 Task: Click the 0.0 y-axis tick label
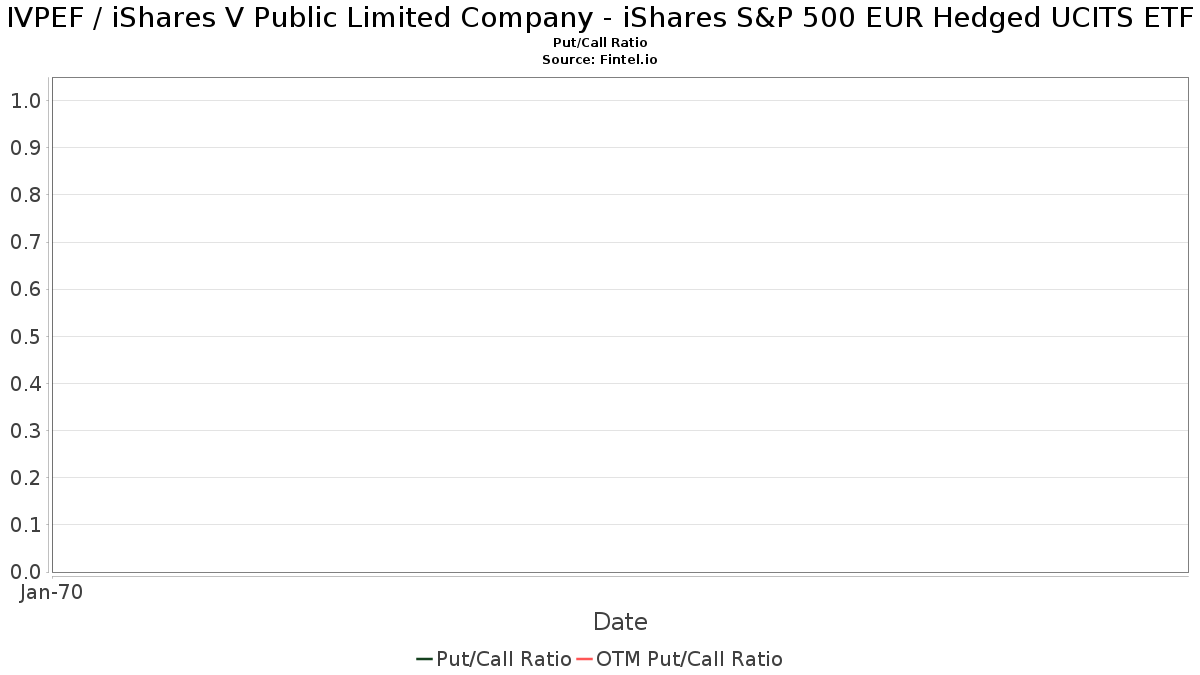(x=25, y=571)
